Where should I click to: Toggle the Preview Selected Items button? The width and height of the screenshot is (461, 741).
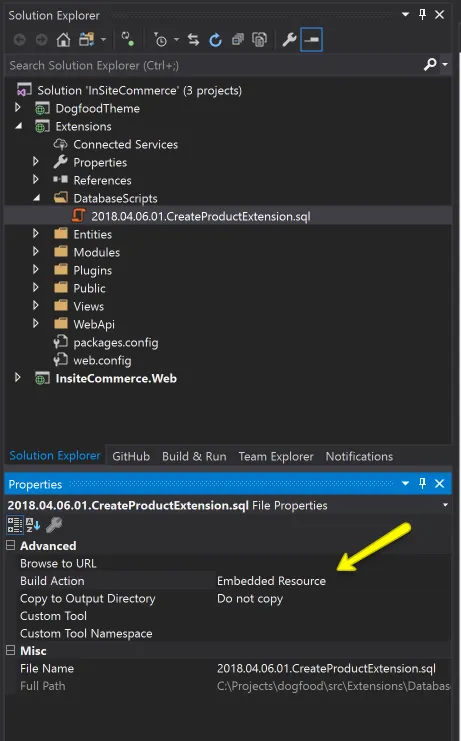(311, 40)
